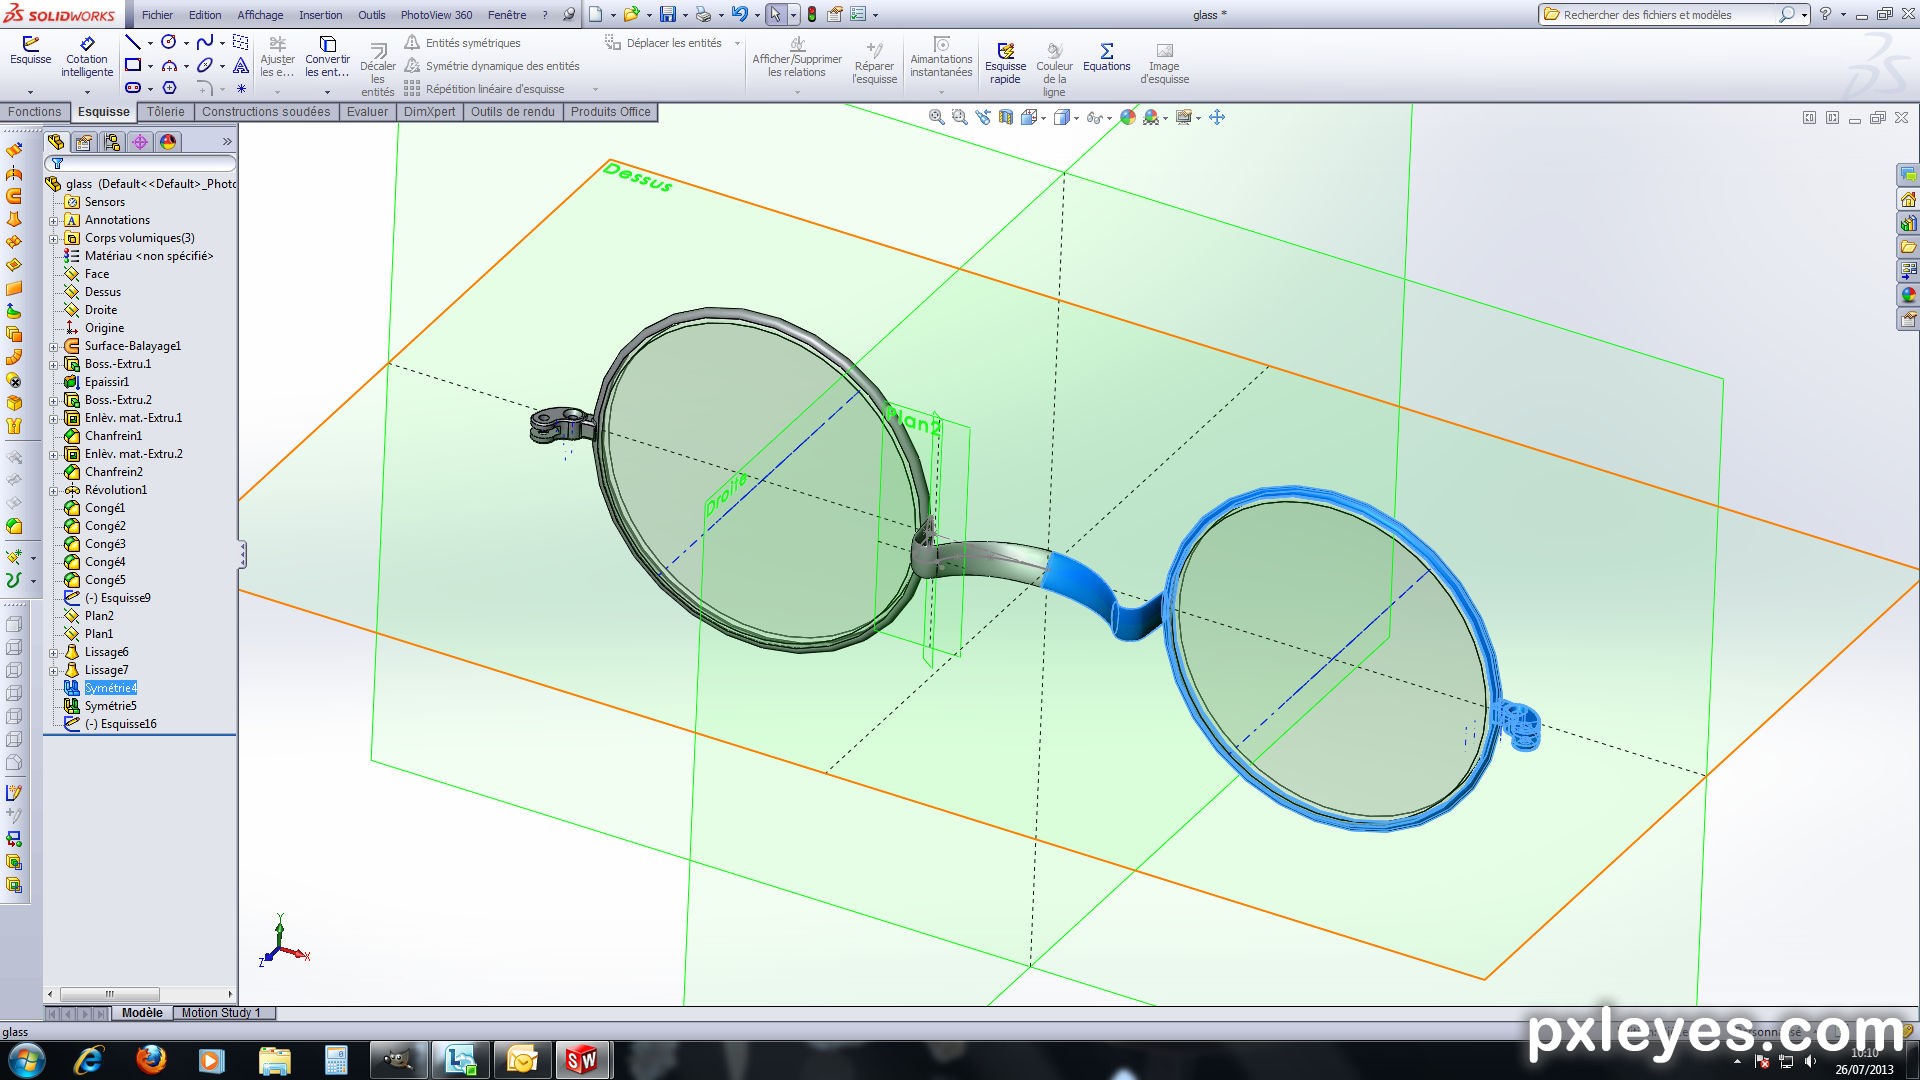The width and height of the screenshot is (1920, 1080).
Task: Expand Corps volumiques(3) node
Action: pos(53,238)
